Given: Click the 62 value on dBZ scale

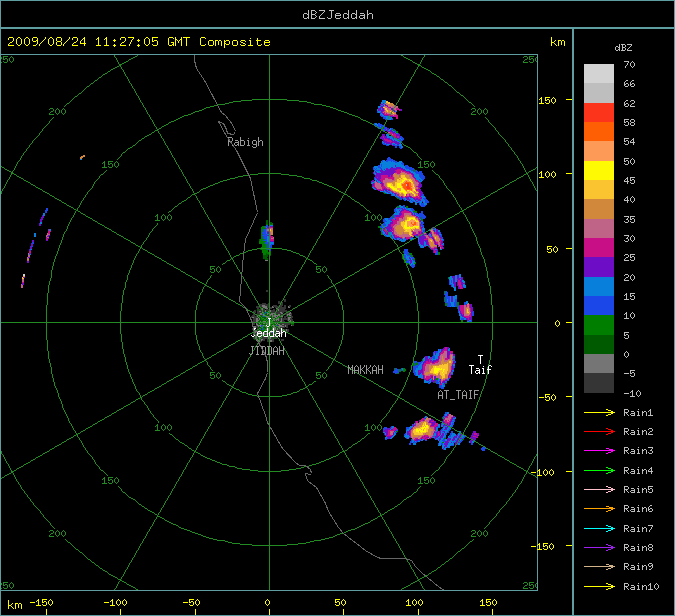Looking at the screenshot, I should 629,103.
